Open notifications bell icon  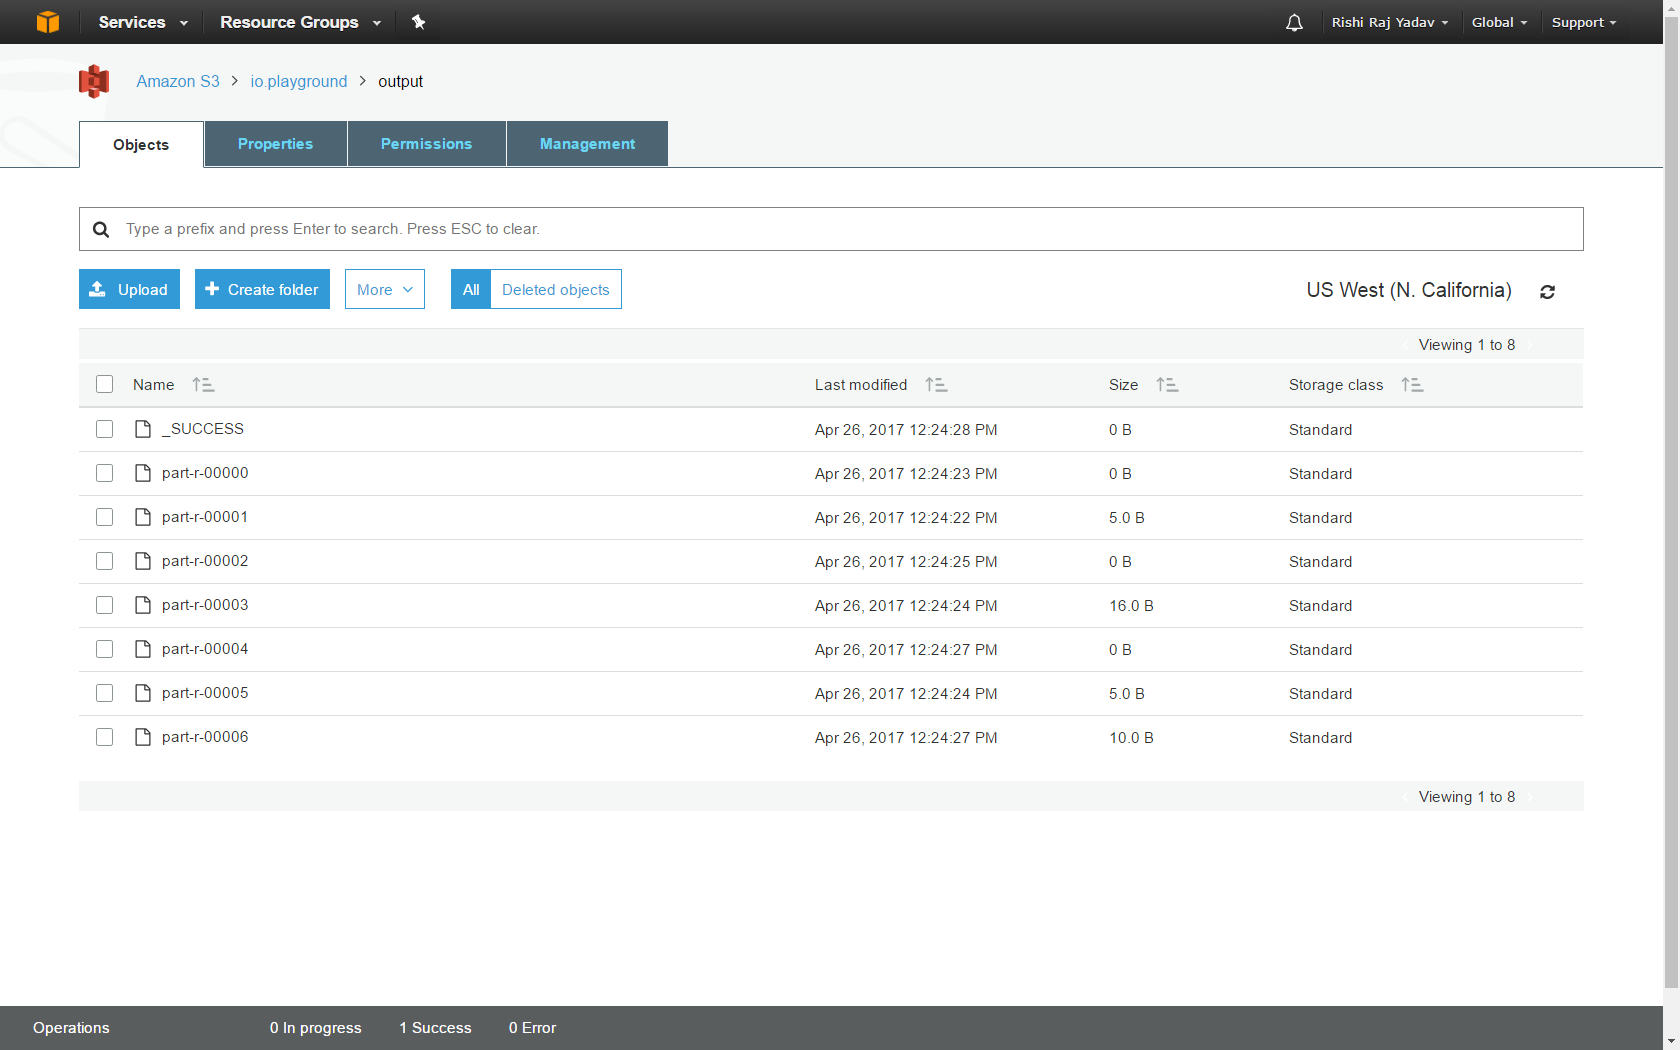click(x=1294, y=22)
